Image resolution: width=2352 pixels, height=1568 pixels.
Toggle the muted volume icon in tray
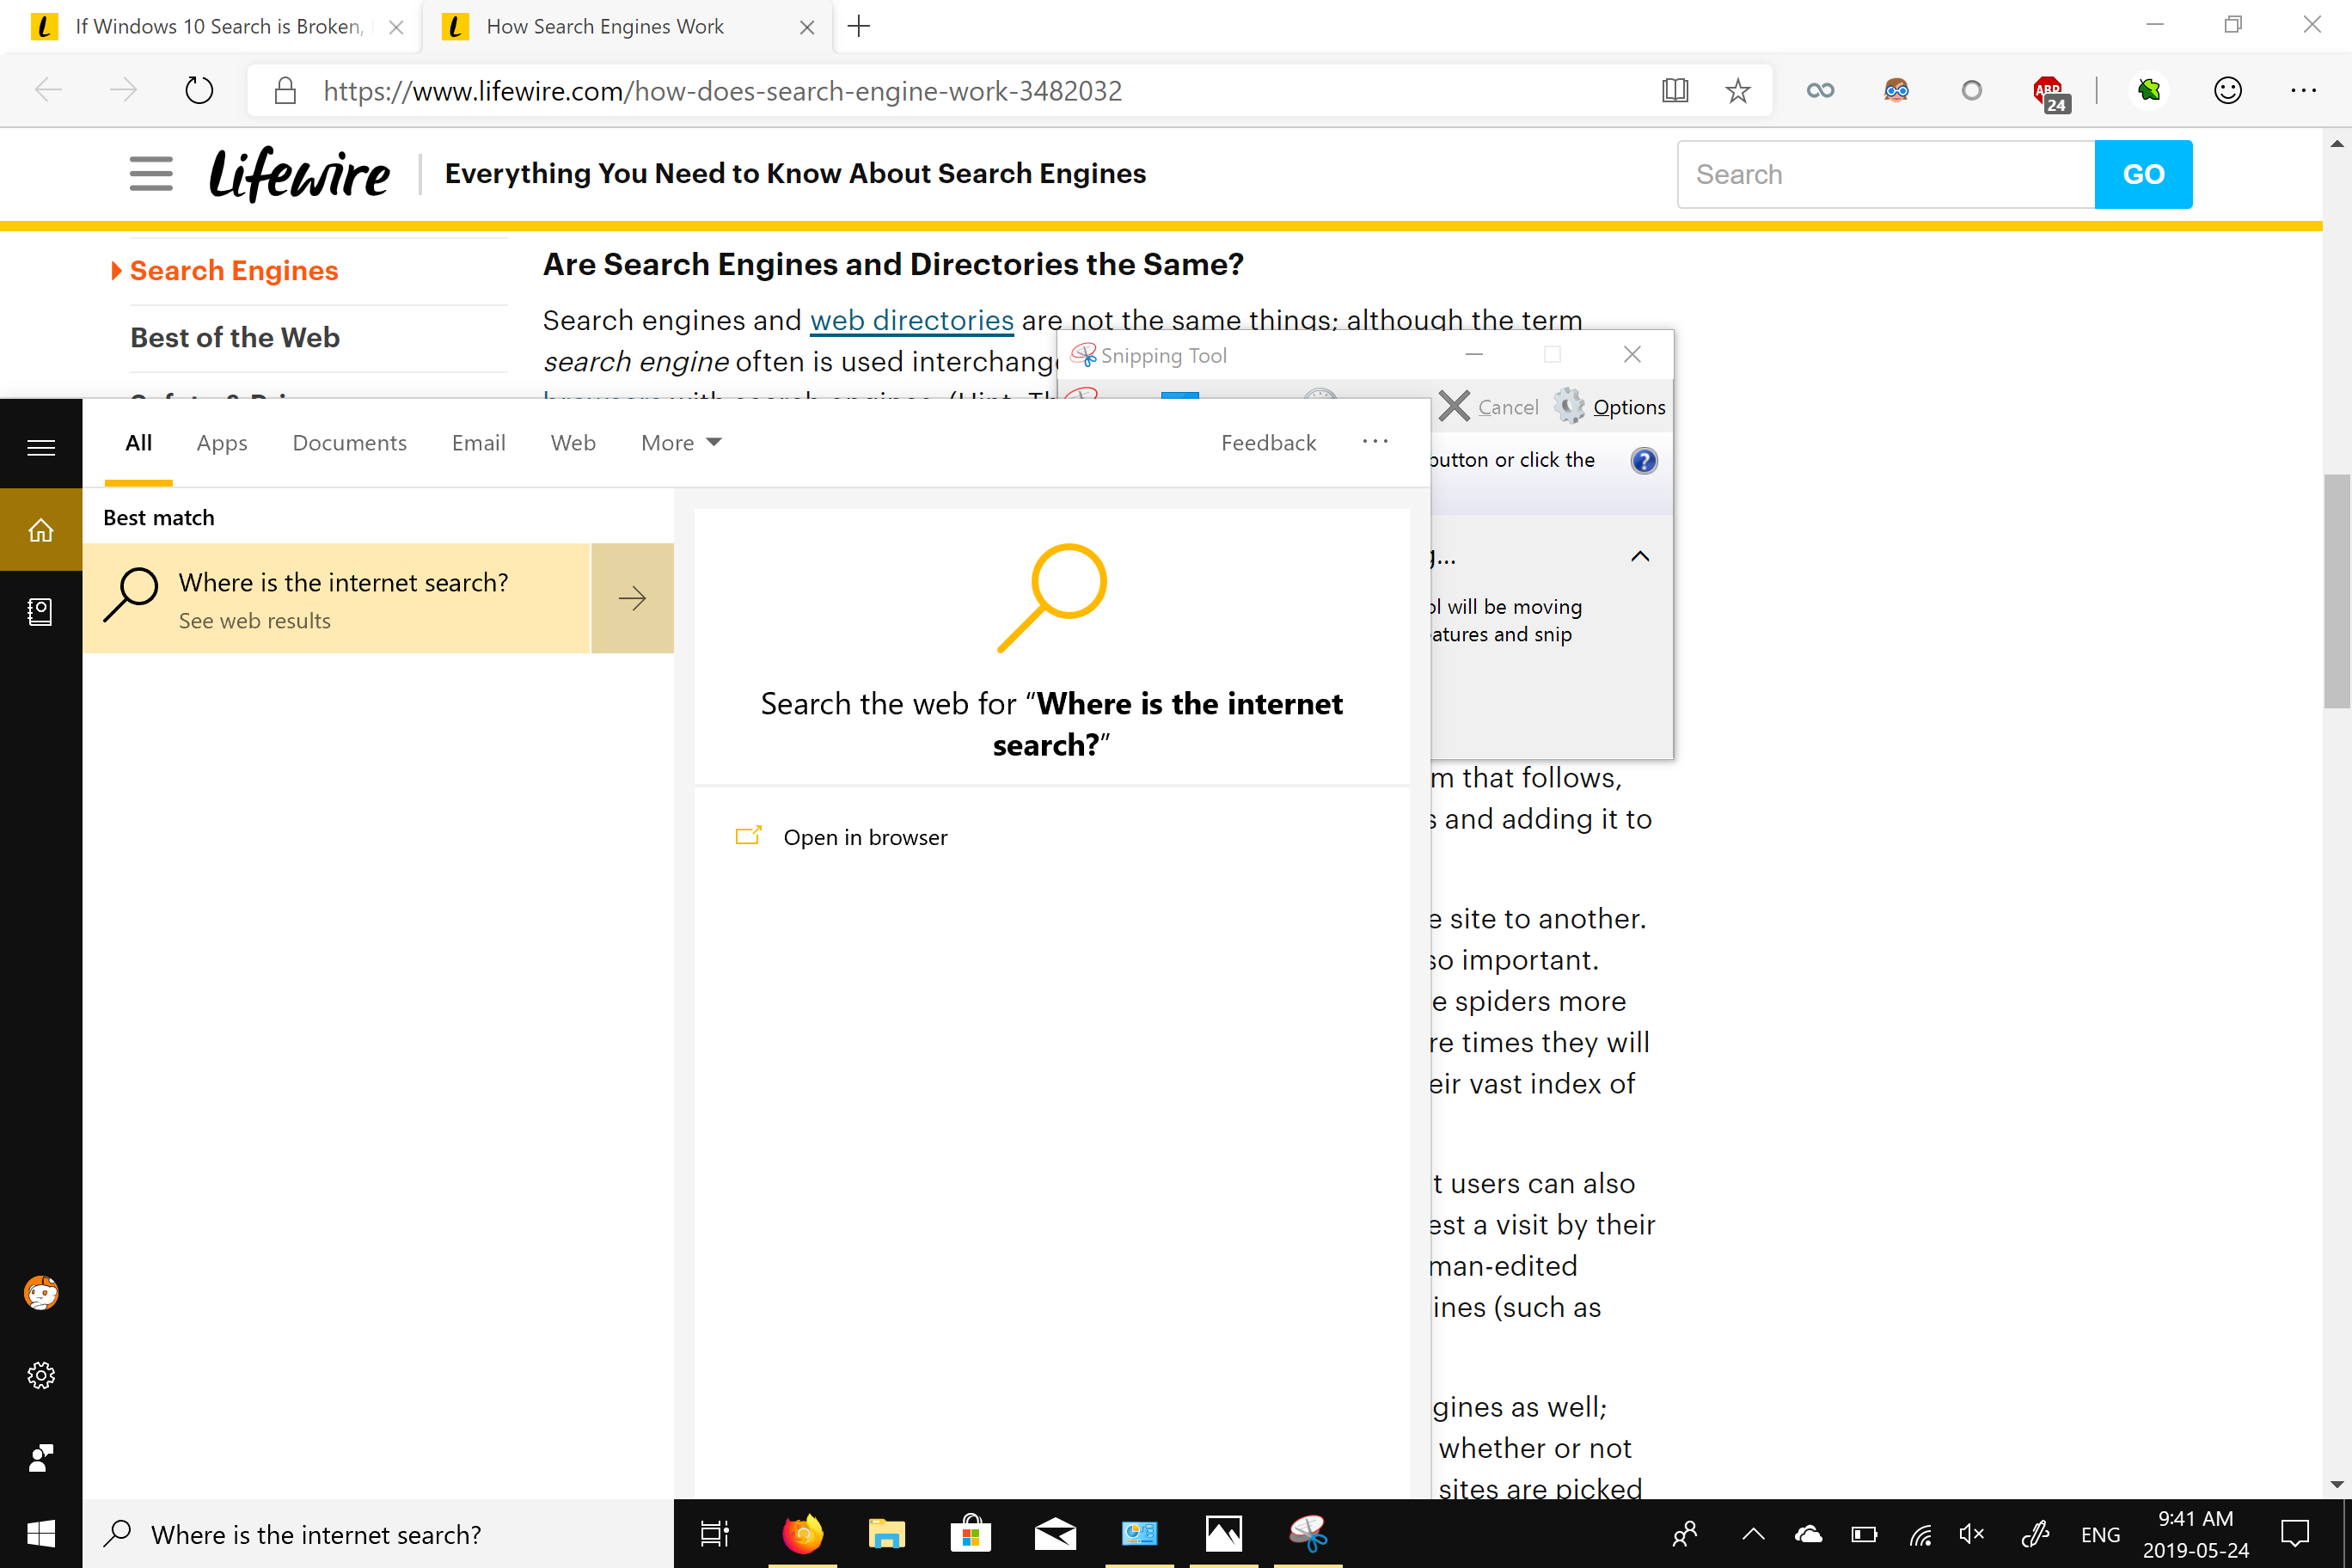pos(1971,1533)
